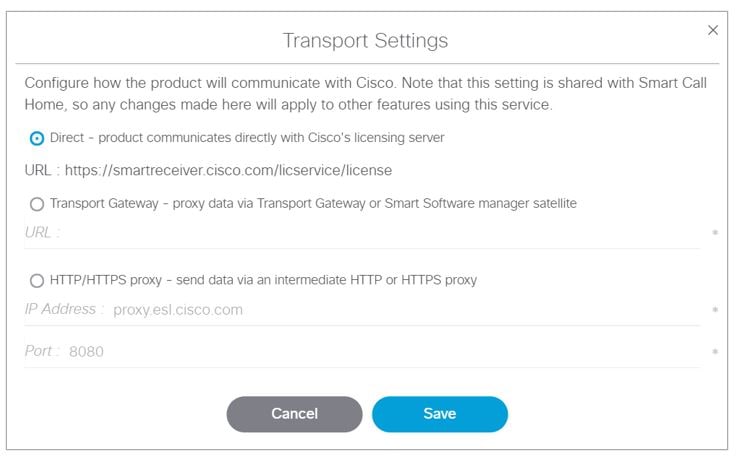This screenshot has width=736, height=457.
Task: Click the "IP Address :" field label
Action: coord(64,310)
